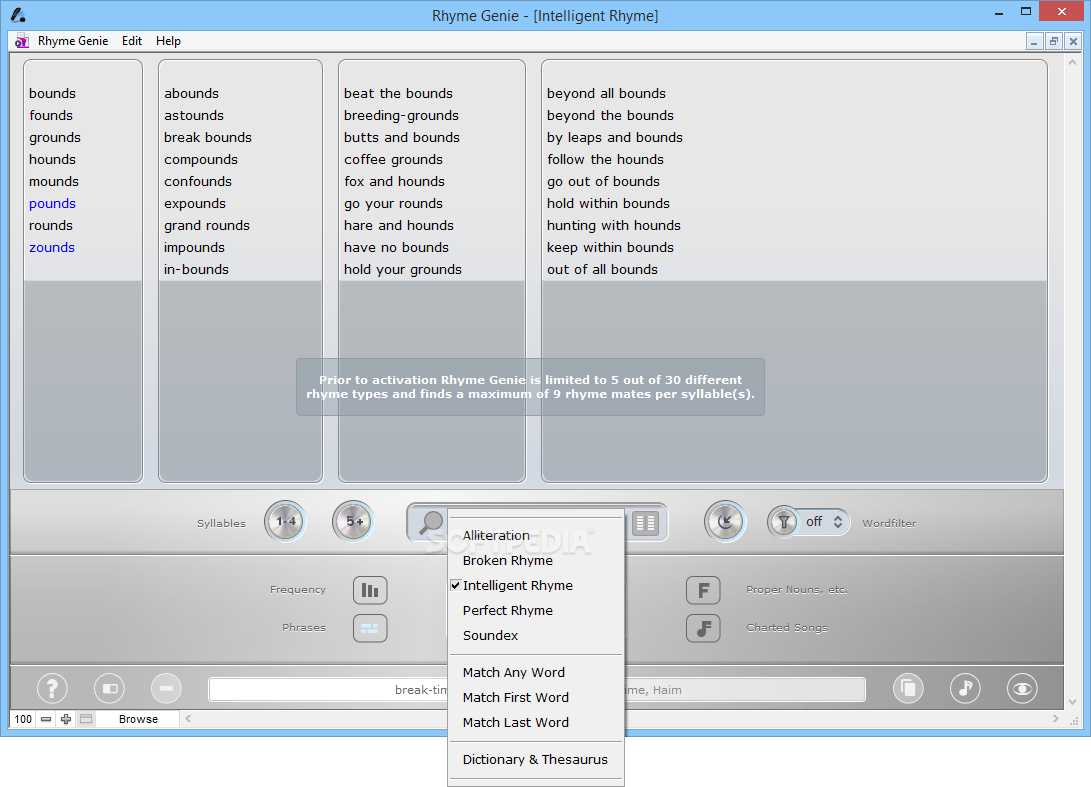The width and height of the screenshot is (1091, 787).
Task: Toggle the Charted Songs music-note button
Action: pyautogui.click(x=703, y=628)
